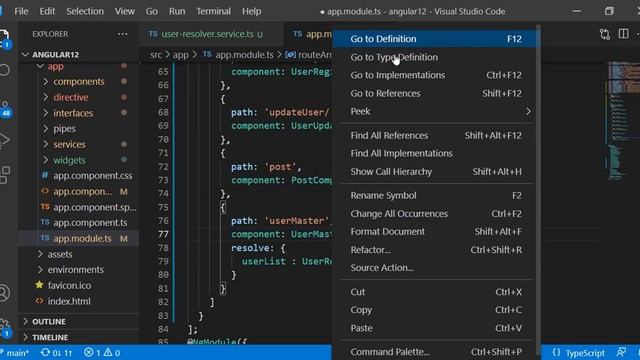640x360 pixels.
Task: Click the feedback icon in status bar
Action: click(x=622, y=352)
